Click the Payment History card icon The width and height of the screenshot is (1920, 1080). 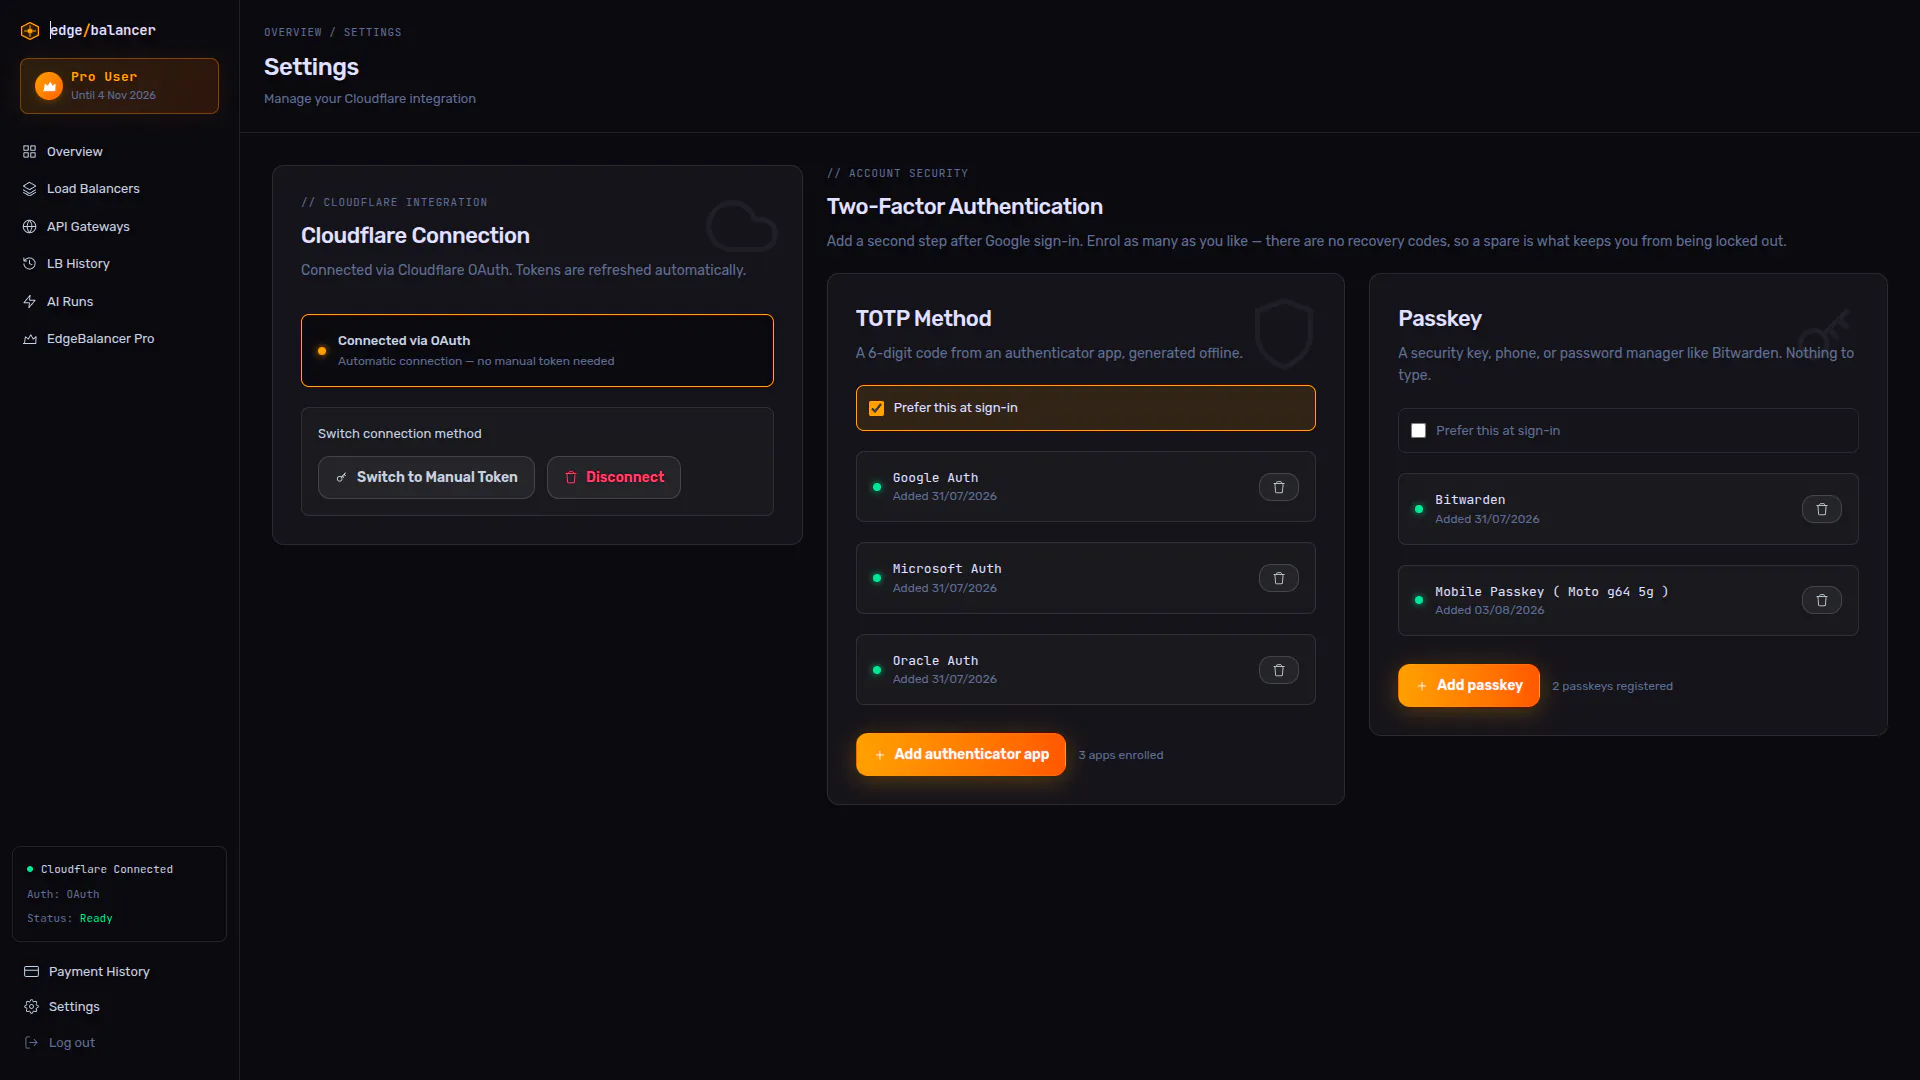point(31,972)
